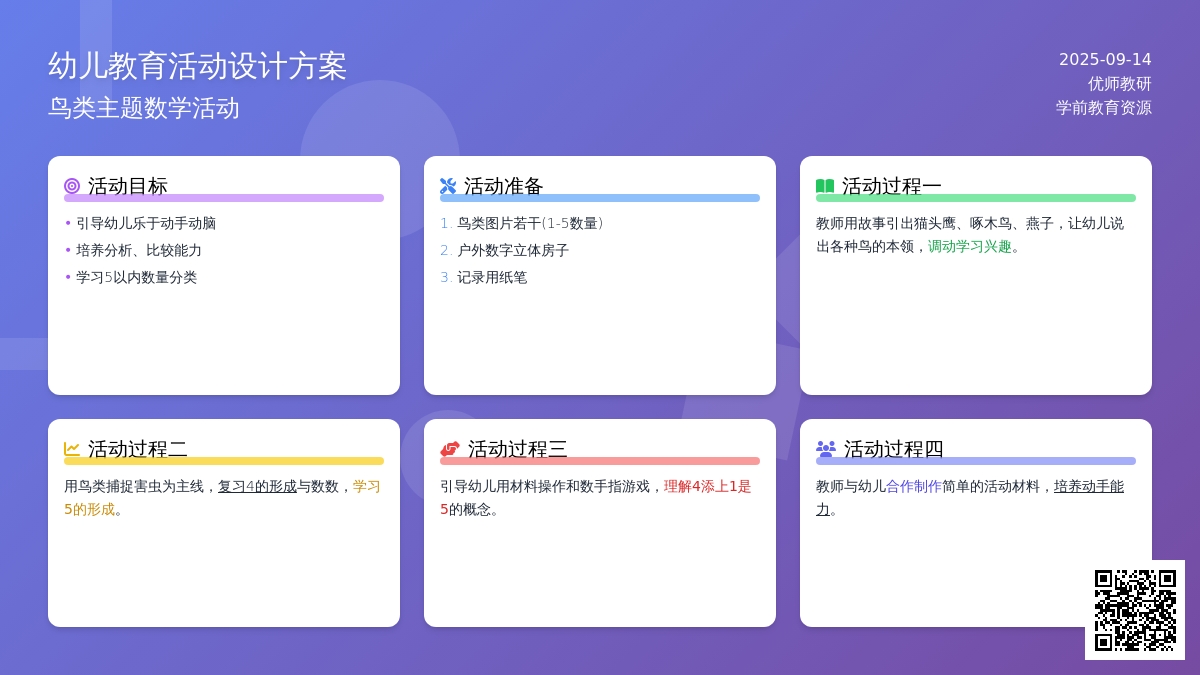Click the green text 调动学习兴趣
The height and width of the screenshot is (675, 1200).
[969, 246]
